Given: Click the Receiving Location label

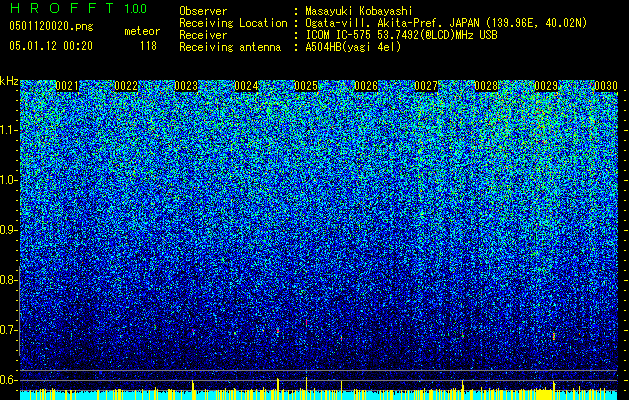Looking at the screenshot, I should (x=233, y=23).
